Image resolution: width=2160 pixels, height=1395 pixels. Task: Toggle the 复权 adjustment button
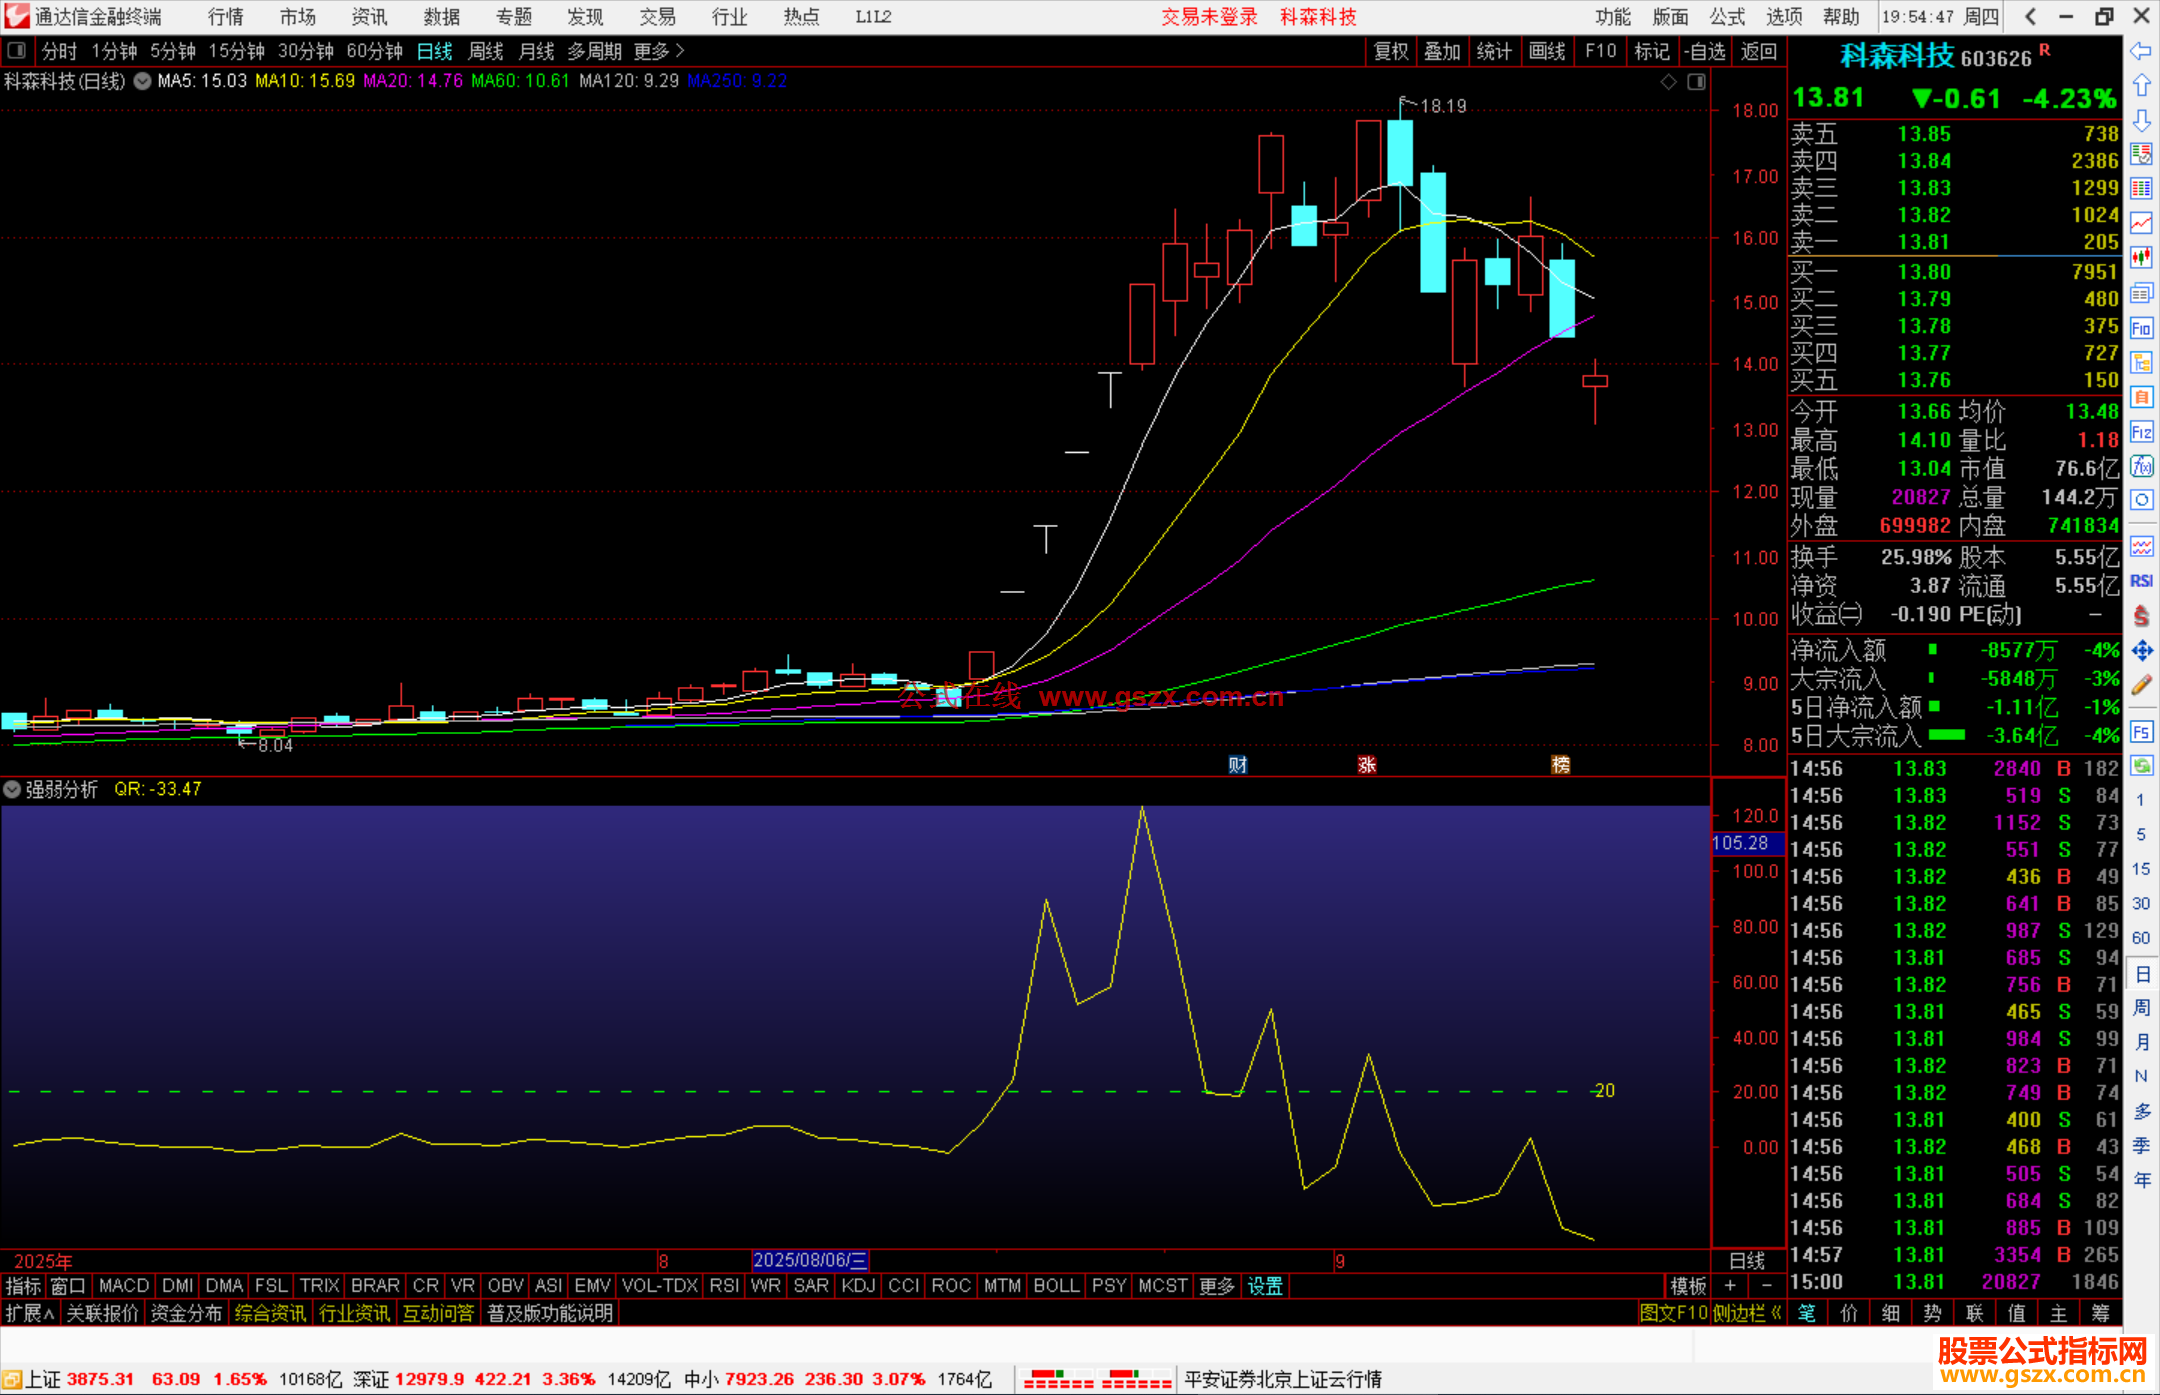click(1390, 51)
